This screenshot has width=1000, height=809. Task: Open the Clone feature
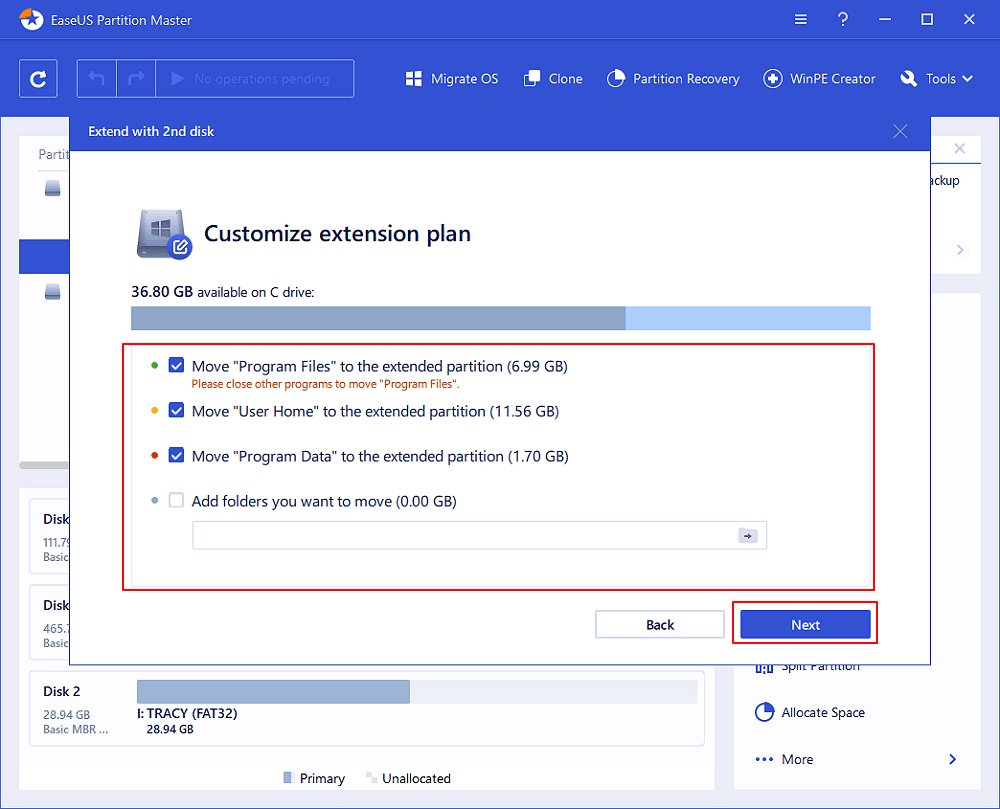pyautogui.click(x=553, y=79)
